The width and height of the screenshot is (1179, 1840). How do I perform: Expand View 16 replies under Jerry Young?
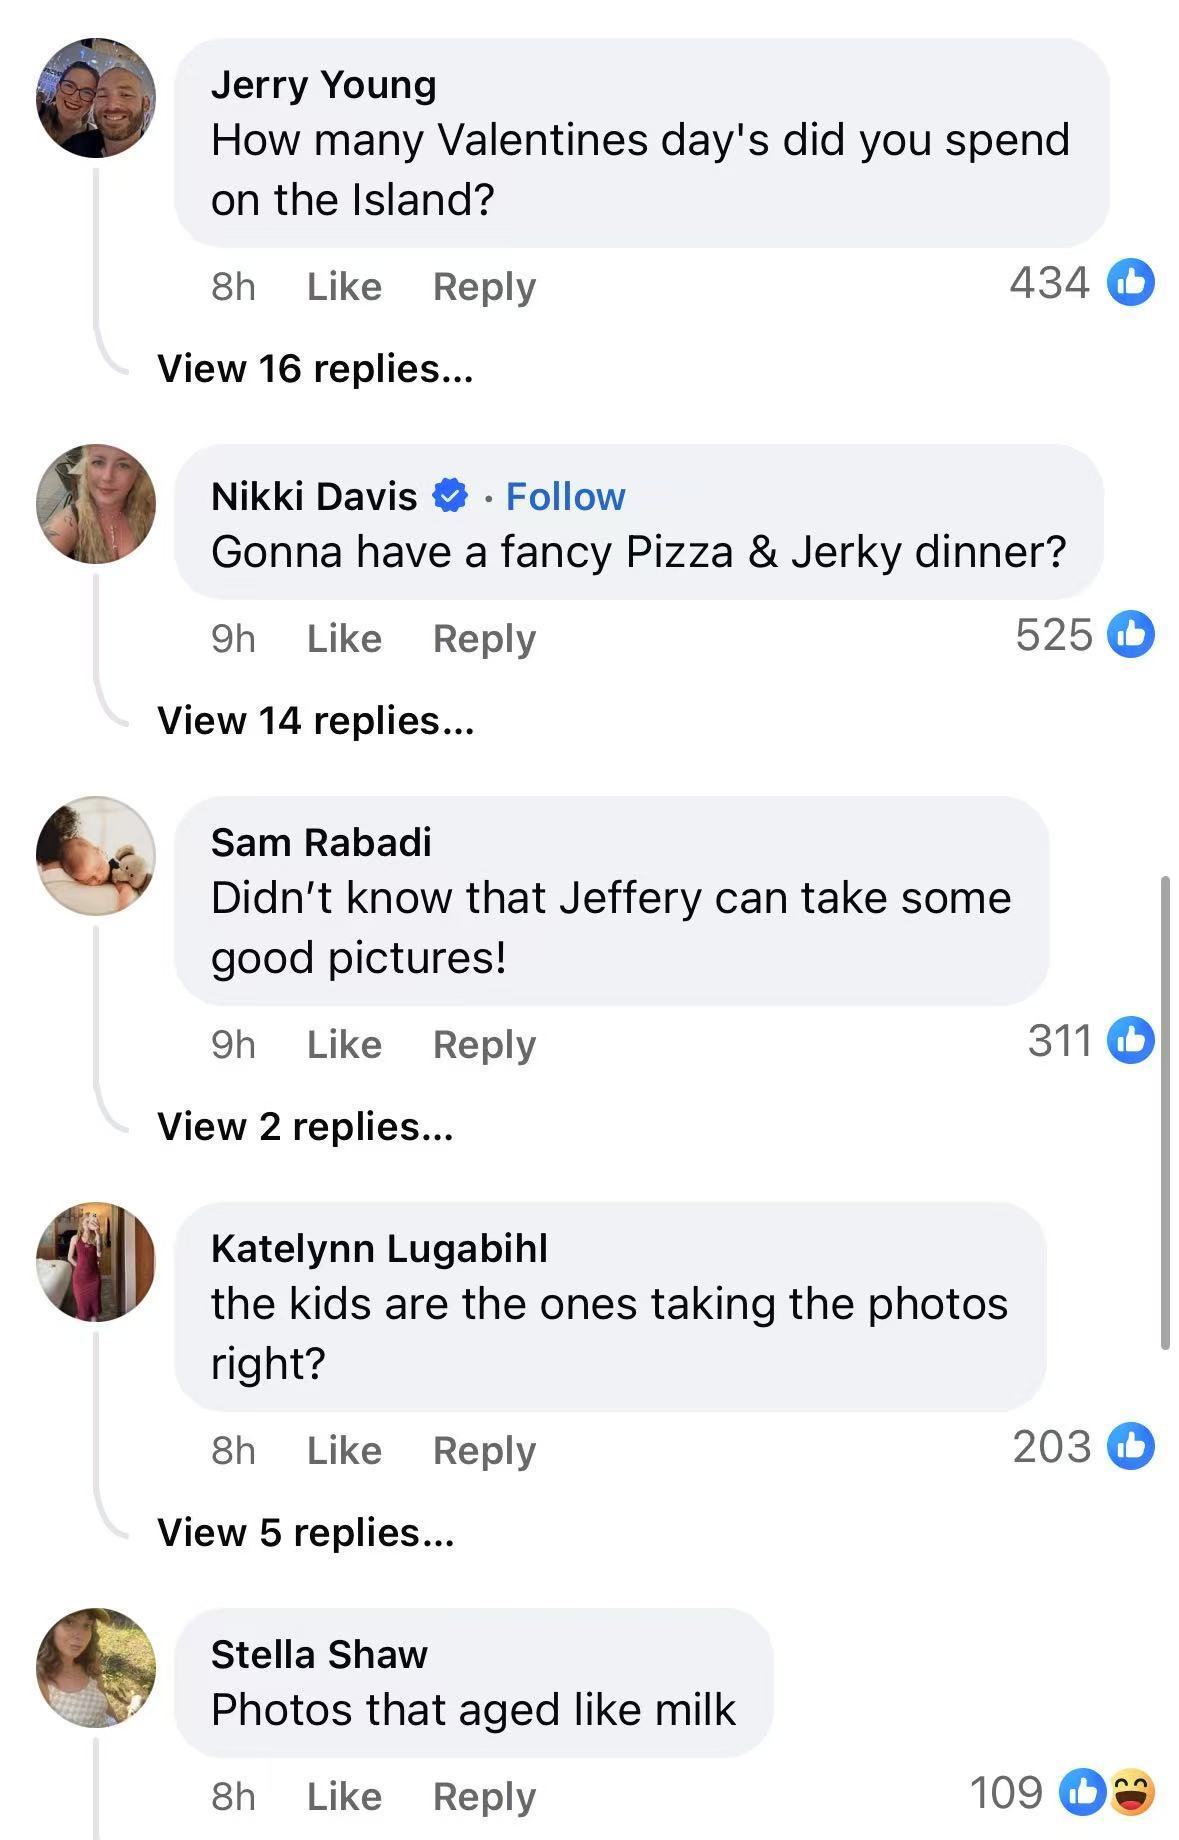tap(315, 369)
